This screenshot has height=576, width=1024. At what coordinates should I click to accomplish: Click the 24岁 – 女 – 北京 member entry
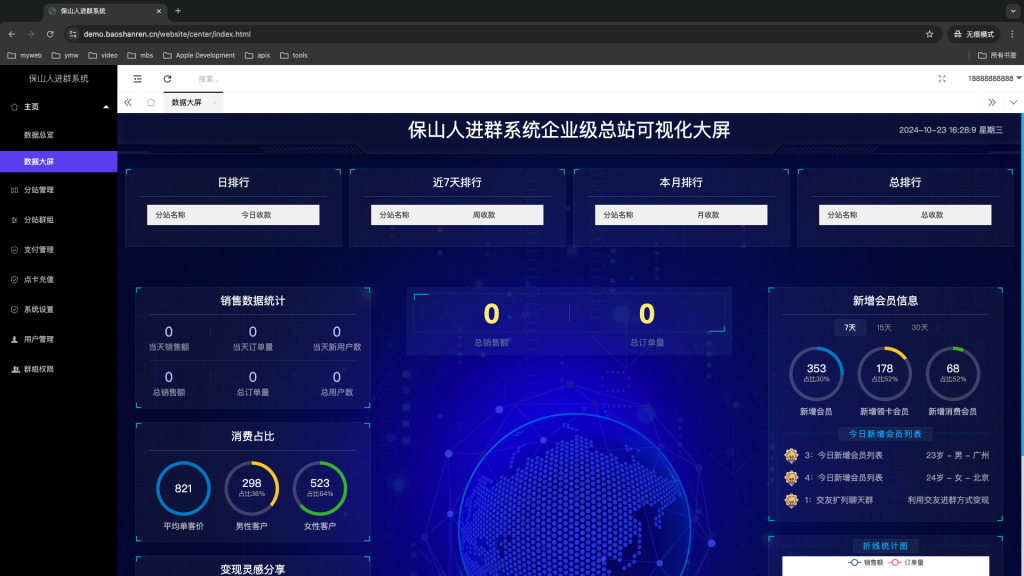coord(957,478)
